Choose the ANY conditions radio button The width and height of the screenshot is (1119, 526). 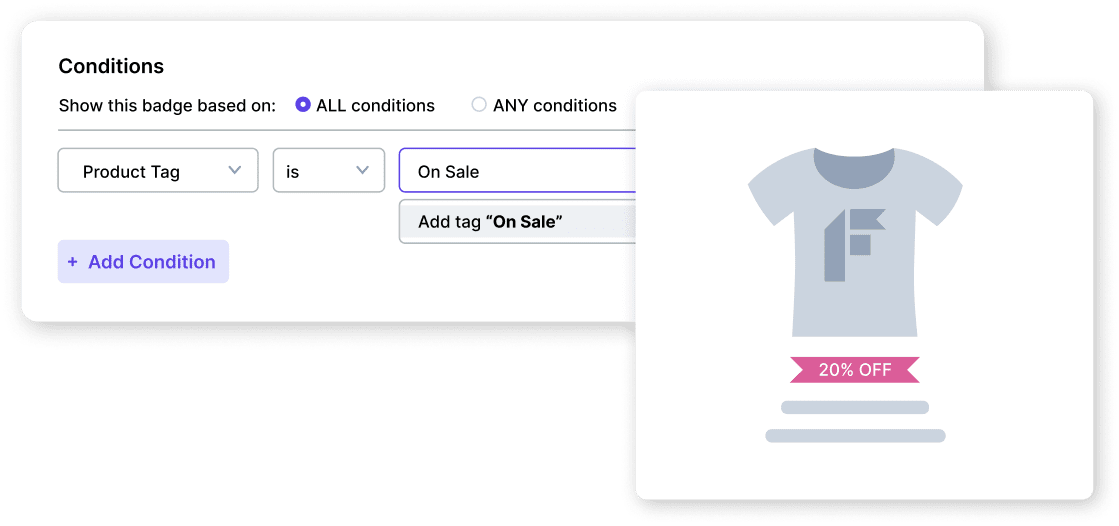[x=479, y=105]
